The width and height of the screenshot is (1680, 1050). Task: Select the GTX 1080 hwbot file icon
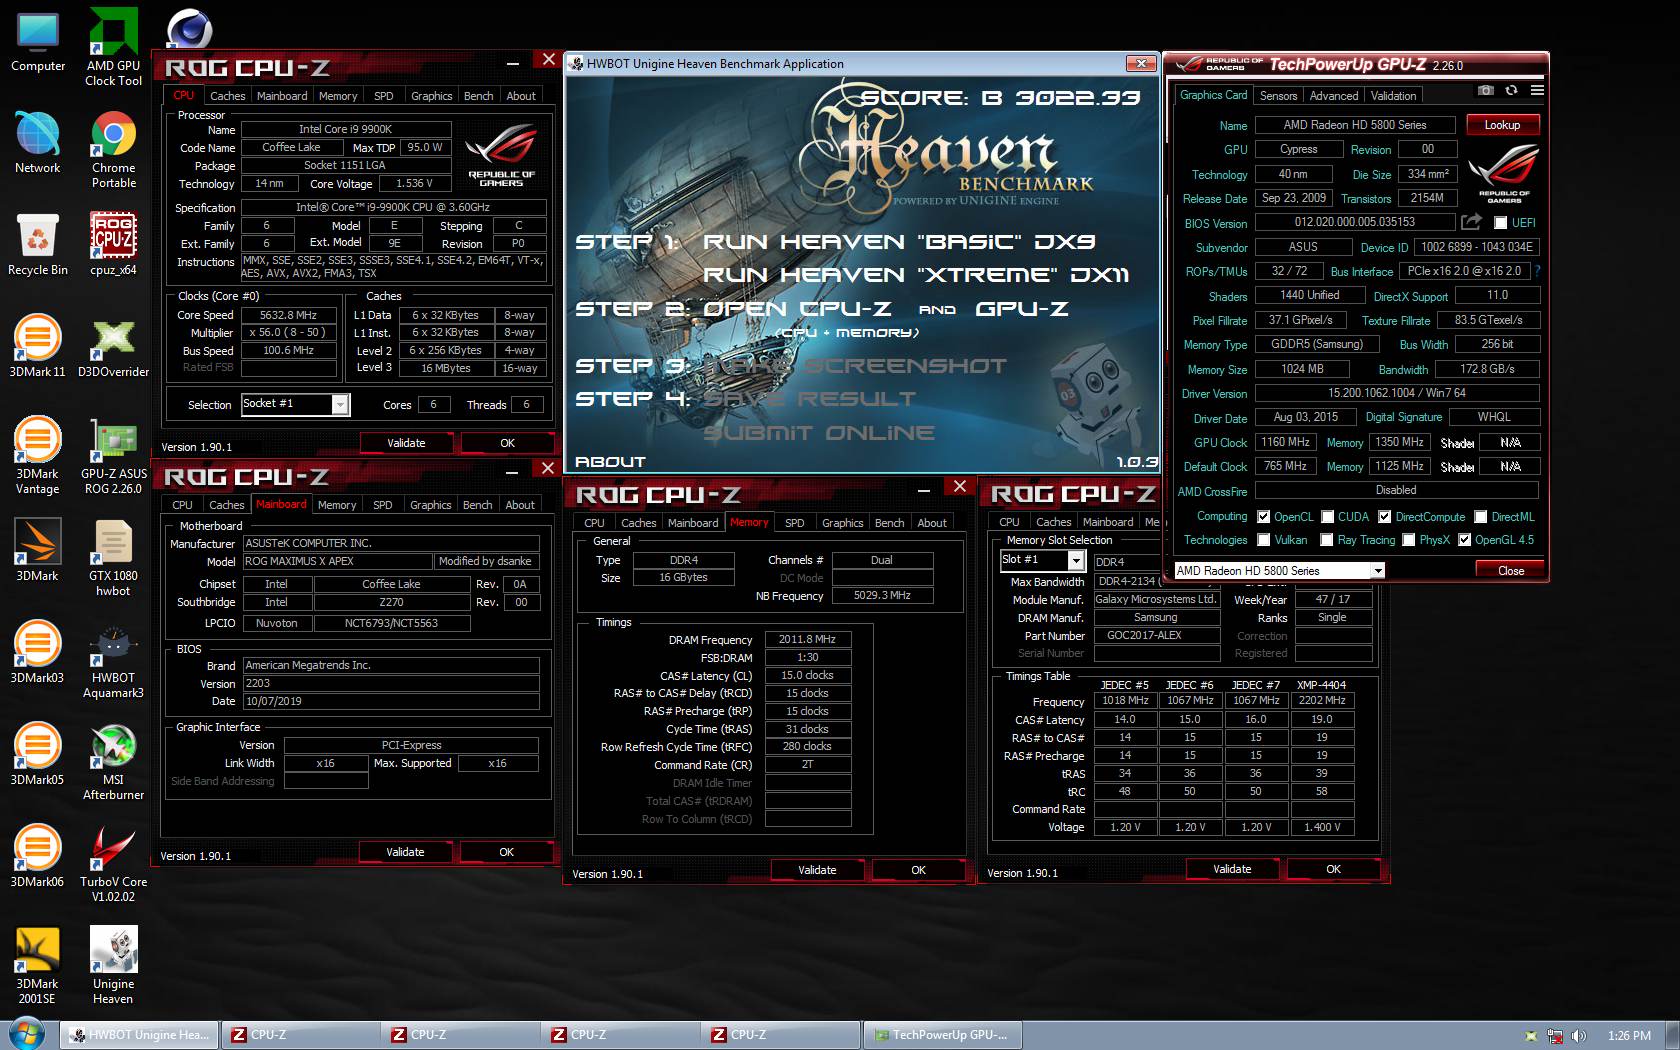[113, 558]
